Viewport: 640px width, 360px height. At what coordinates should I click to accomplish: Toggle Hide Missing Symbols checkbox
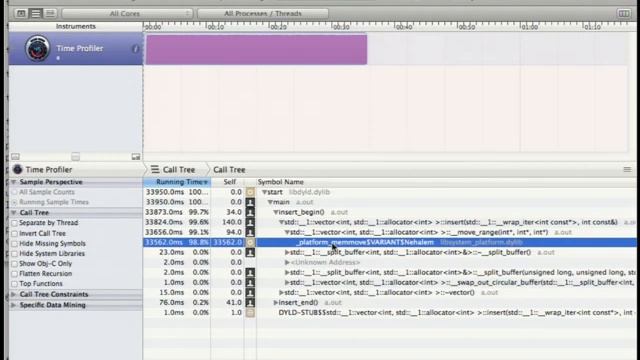[x=15, y=244]
